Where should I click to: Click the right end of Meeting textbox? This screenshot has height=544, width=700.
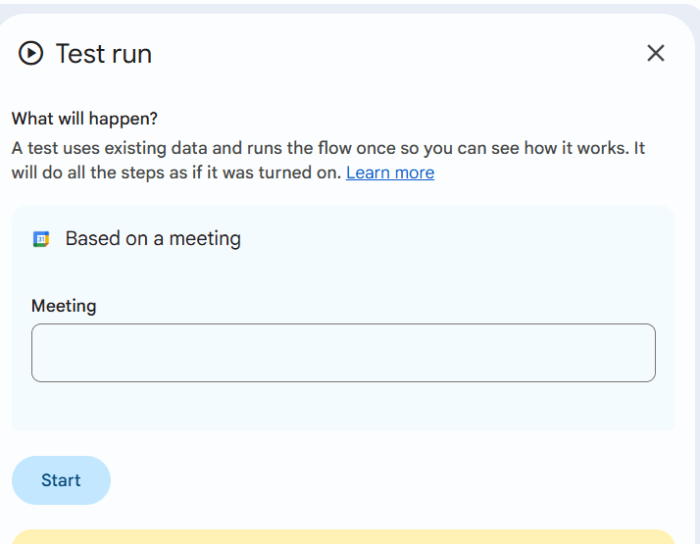click(x=645, y=353)
